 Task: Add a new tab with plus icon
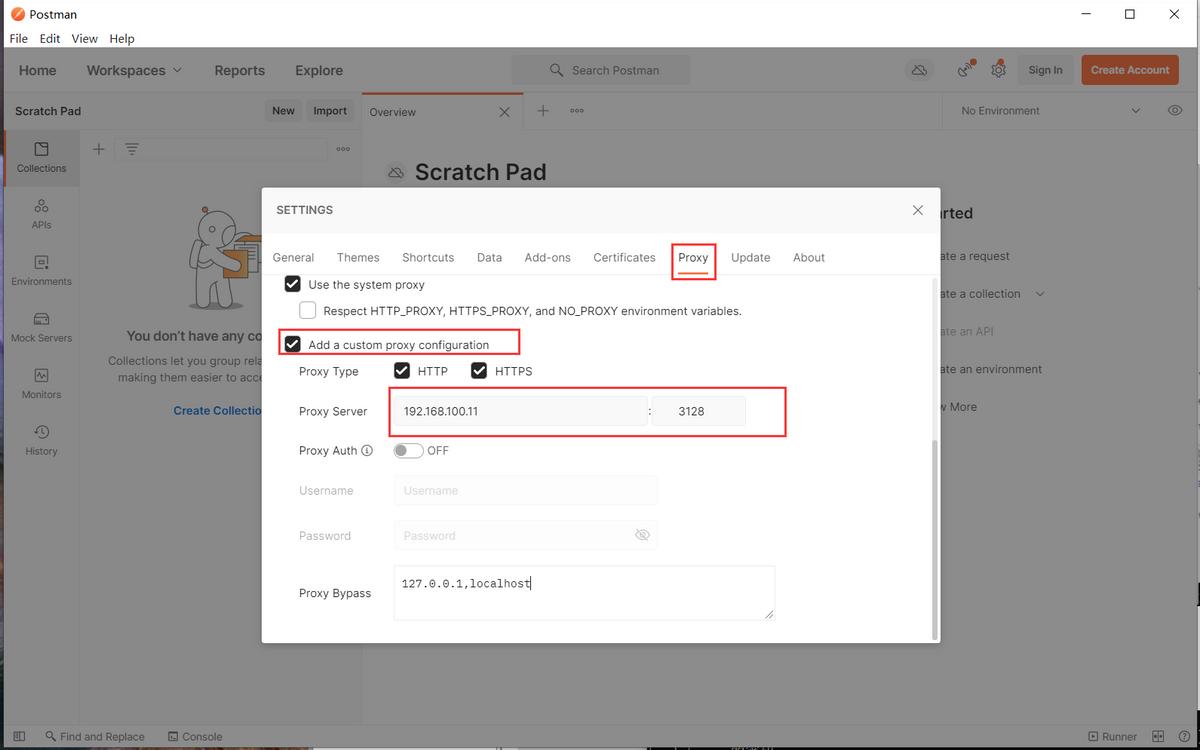pos(543,110)
